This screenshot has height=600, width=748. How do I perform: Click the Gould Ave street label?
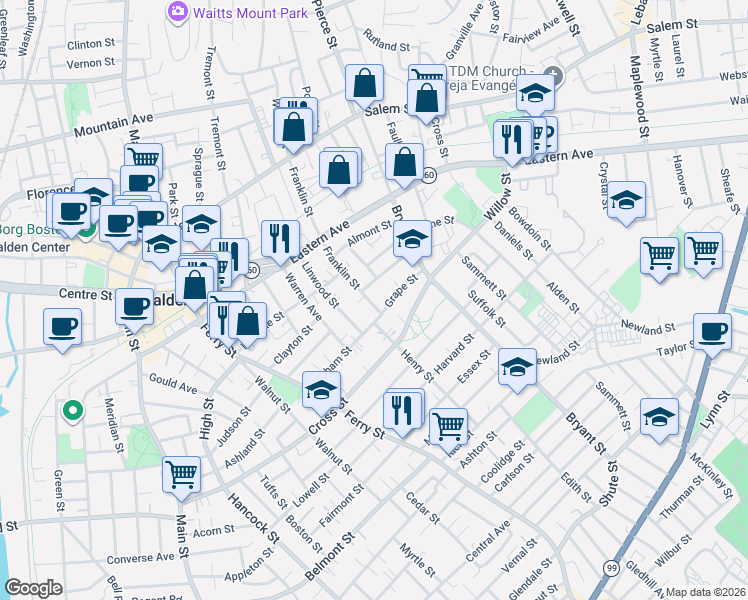tap(173, 383)
